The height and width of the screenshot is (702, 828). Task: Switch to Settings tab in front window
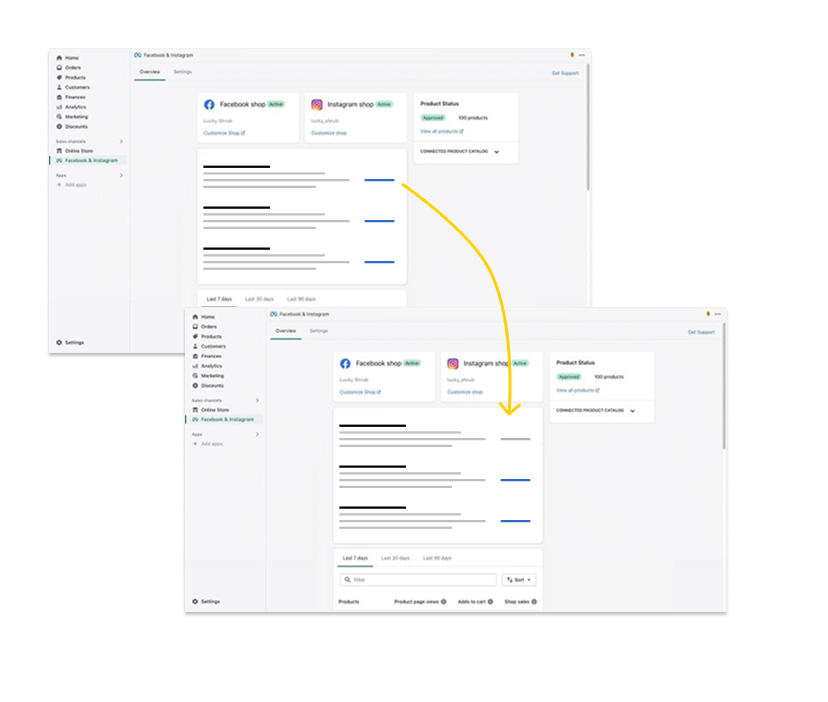pyautogui.click(x=318, y=331)
